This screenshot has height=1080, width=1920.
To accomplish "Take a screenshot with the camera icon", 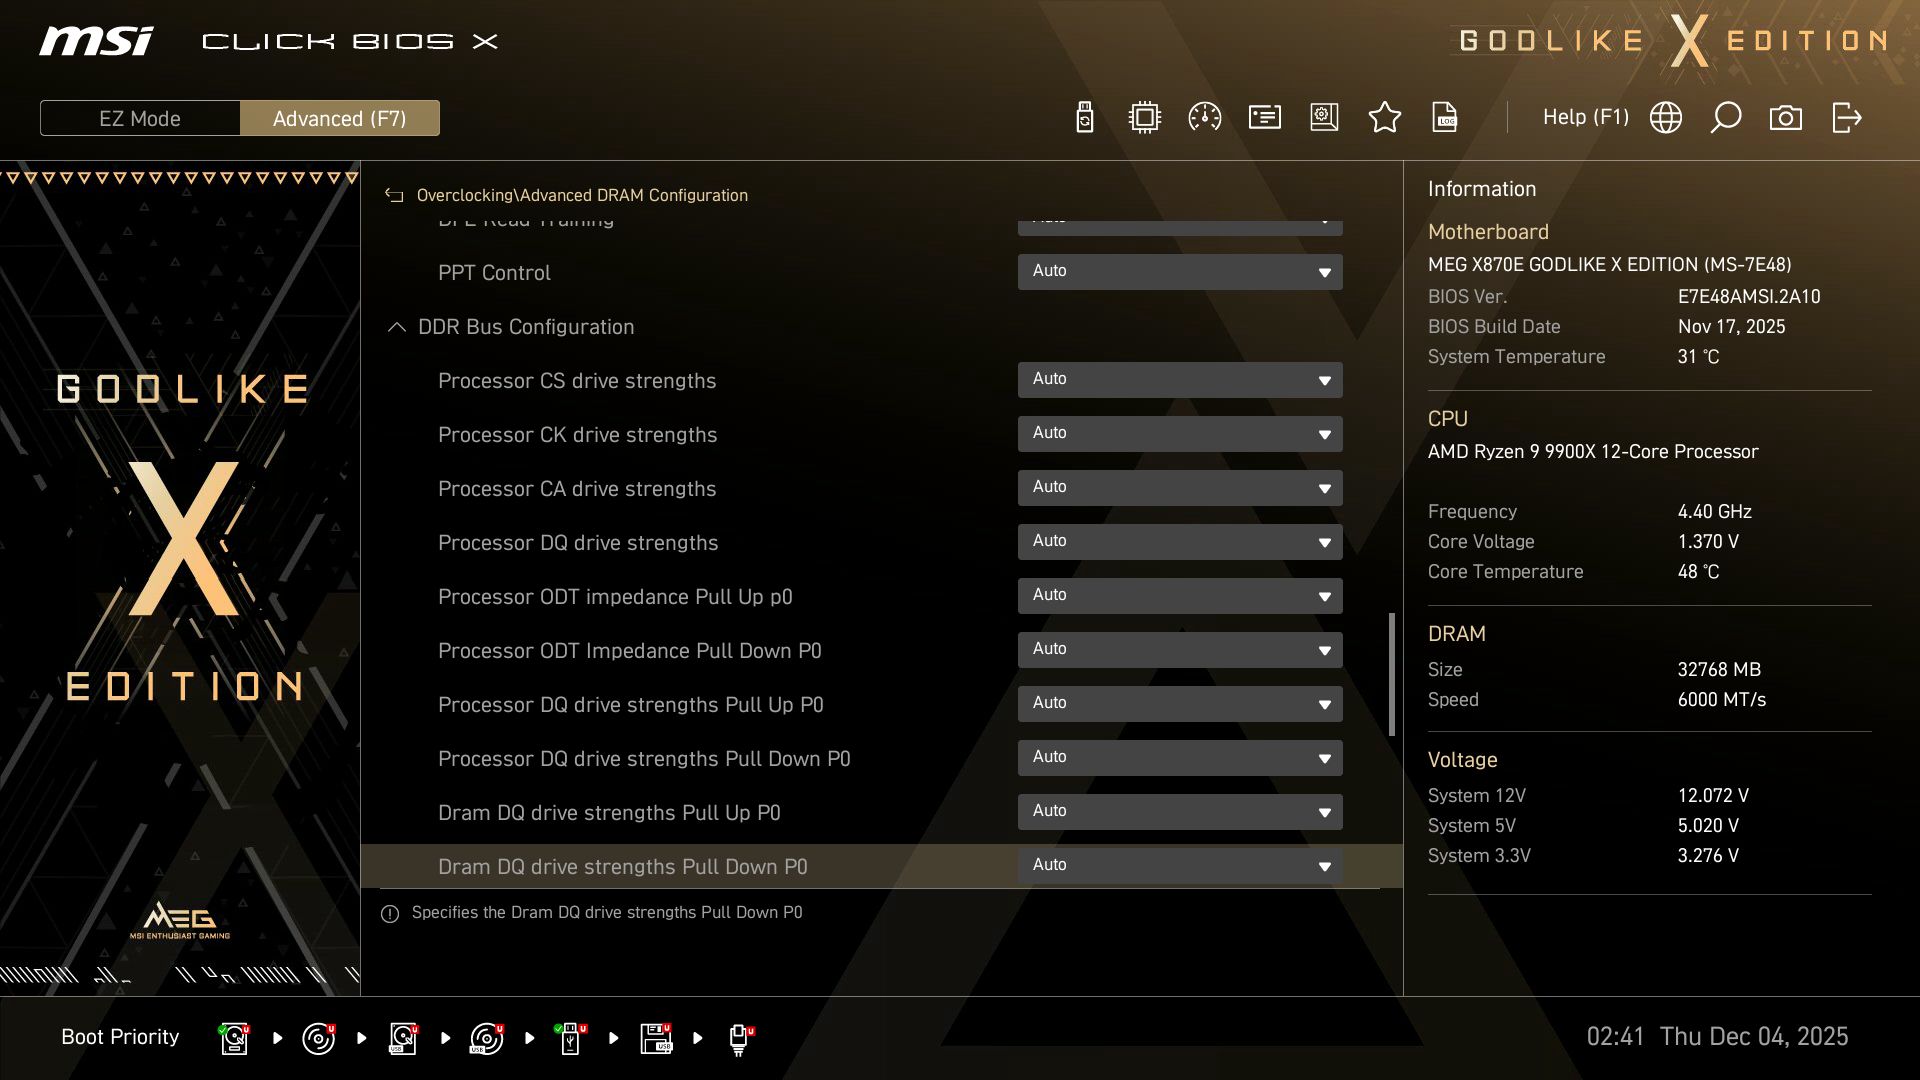I will pos(1787,117).
